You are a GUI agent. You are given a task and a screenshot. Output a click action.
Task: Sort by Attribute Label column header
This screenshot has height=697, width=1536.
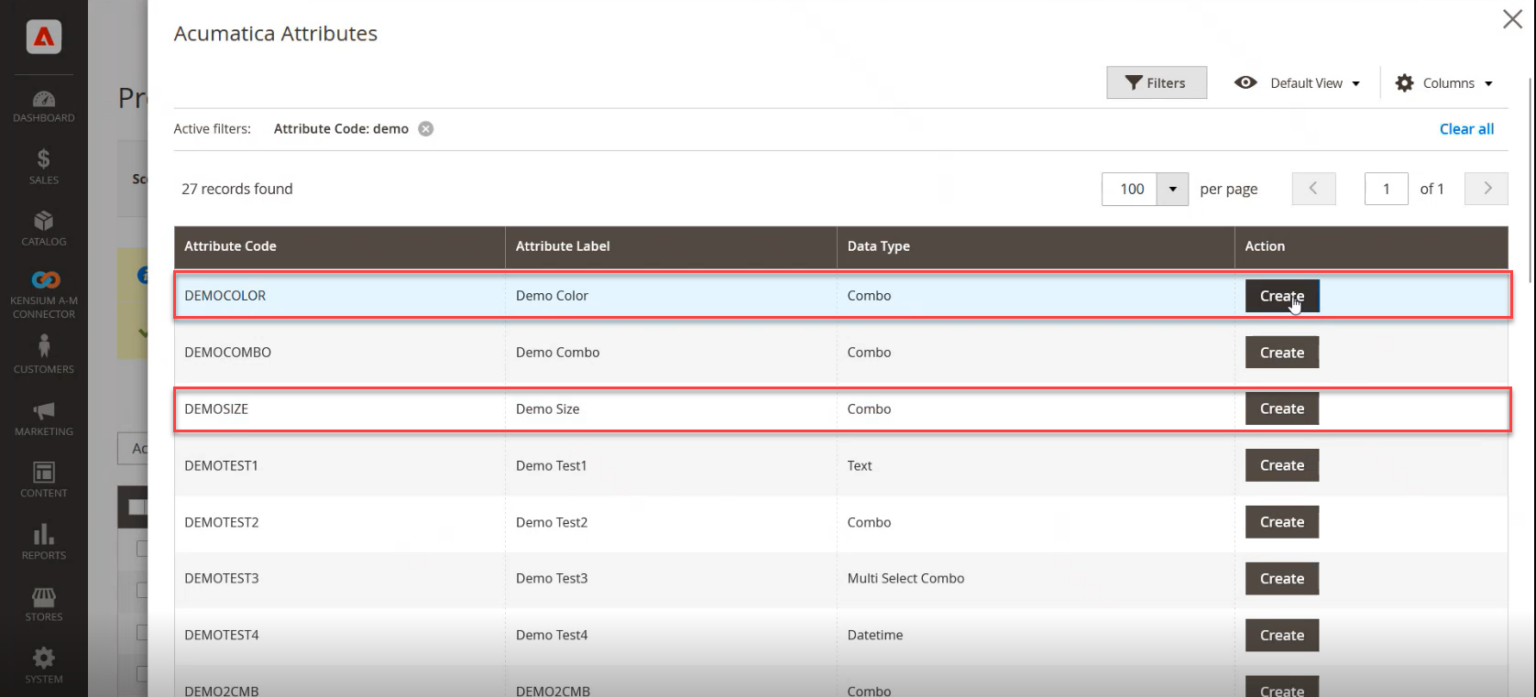(671, 246)
